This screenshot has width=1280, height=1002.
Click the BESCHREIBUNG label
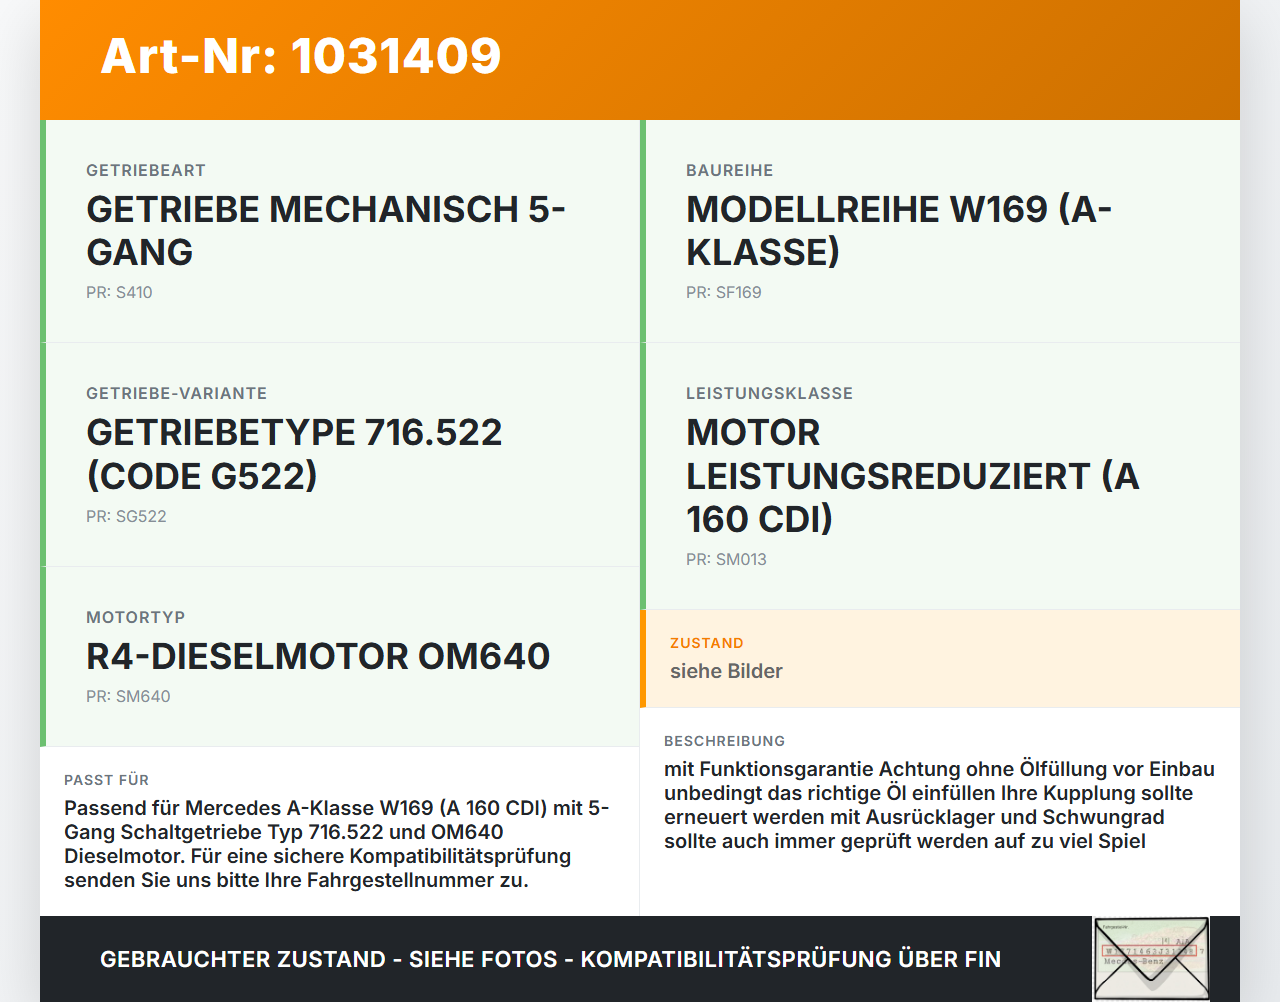725,741
